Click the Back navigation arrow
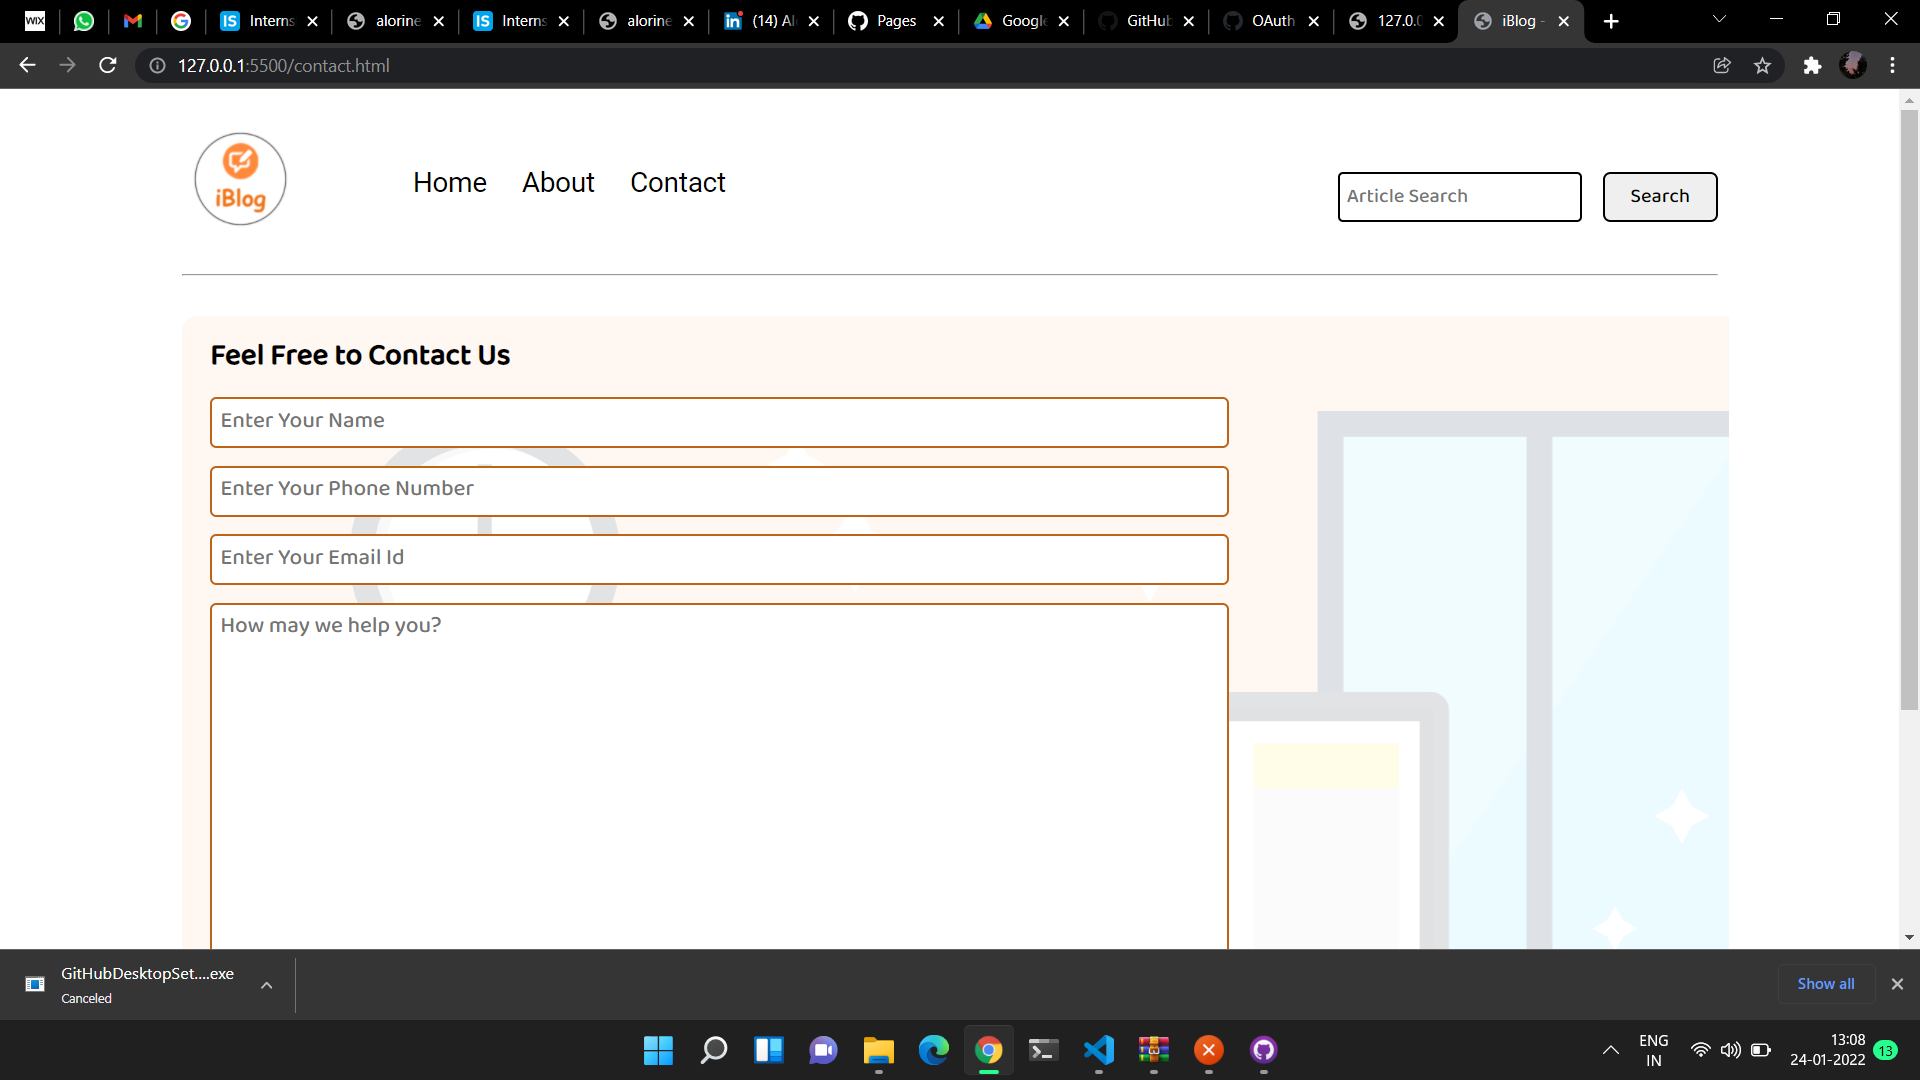 [26, 65]
